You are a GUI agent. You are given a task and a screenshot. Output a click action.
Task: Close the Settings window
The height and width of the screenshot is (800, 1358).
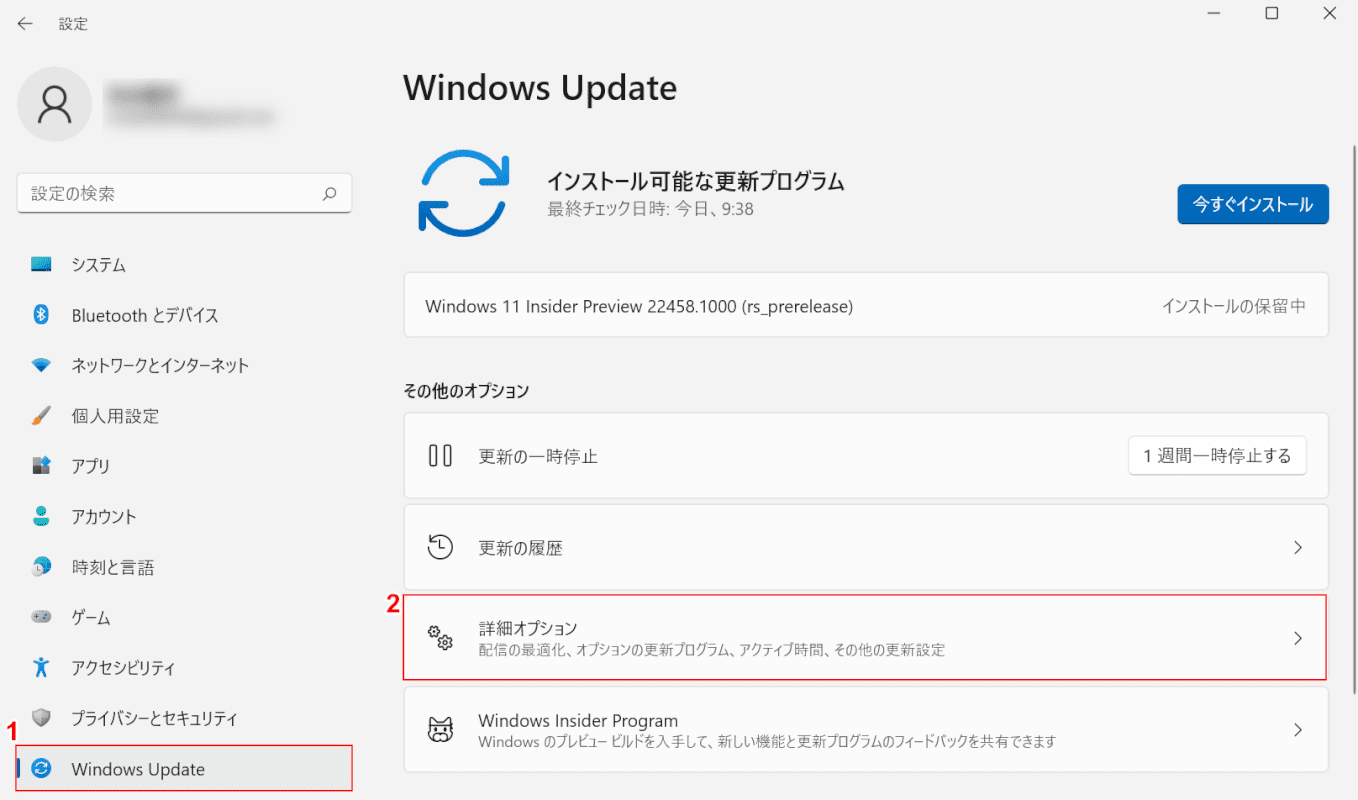[x=1329, y=14]
